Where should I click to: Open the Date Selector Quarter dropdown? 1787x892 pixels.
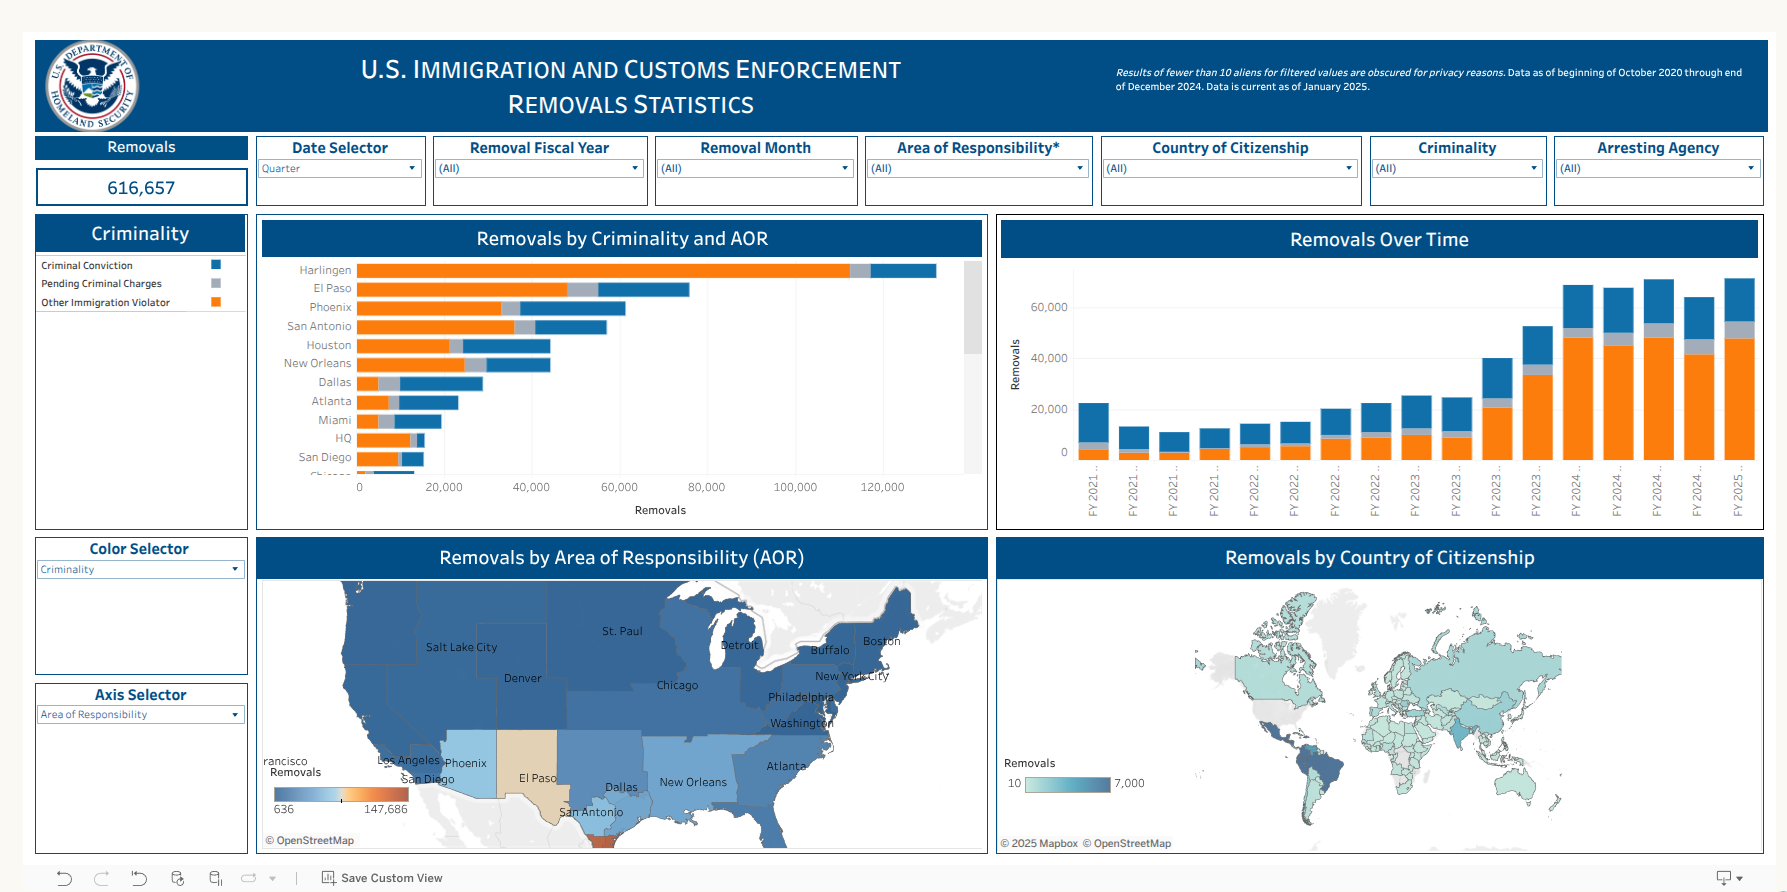click(x=340, y=169)
